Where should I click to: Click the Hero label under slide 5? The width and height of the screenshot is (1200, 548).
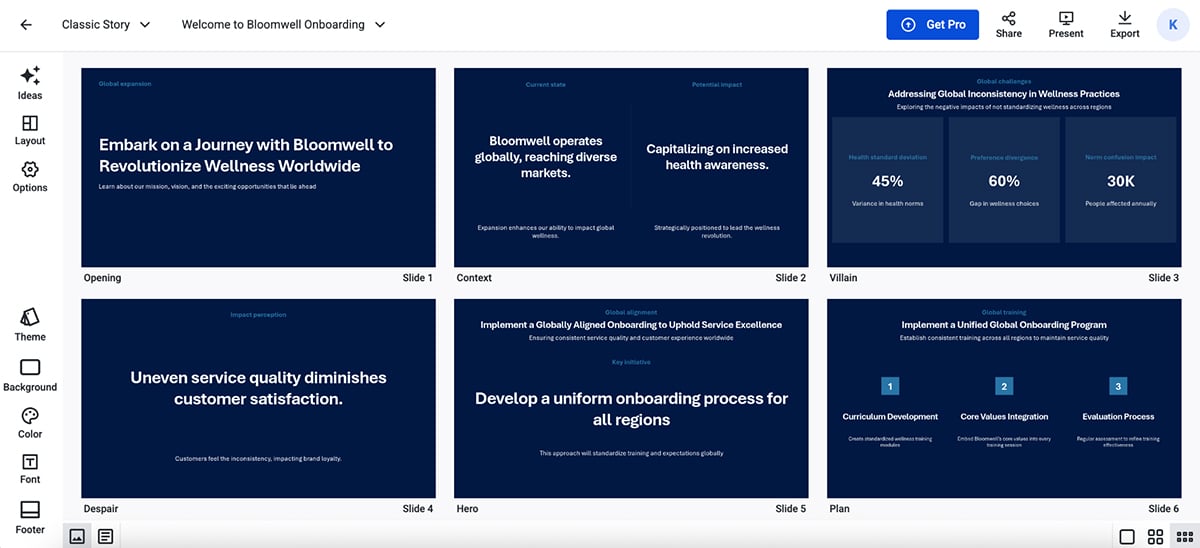point(467,509)
